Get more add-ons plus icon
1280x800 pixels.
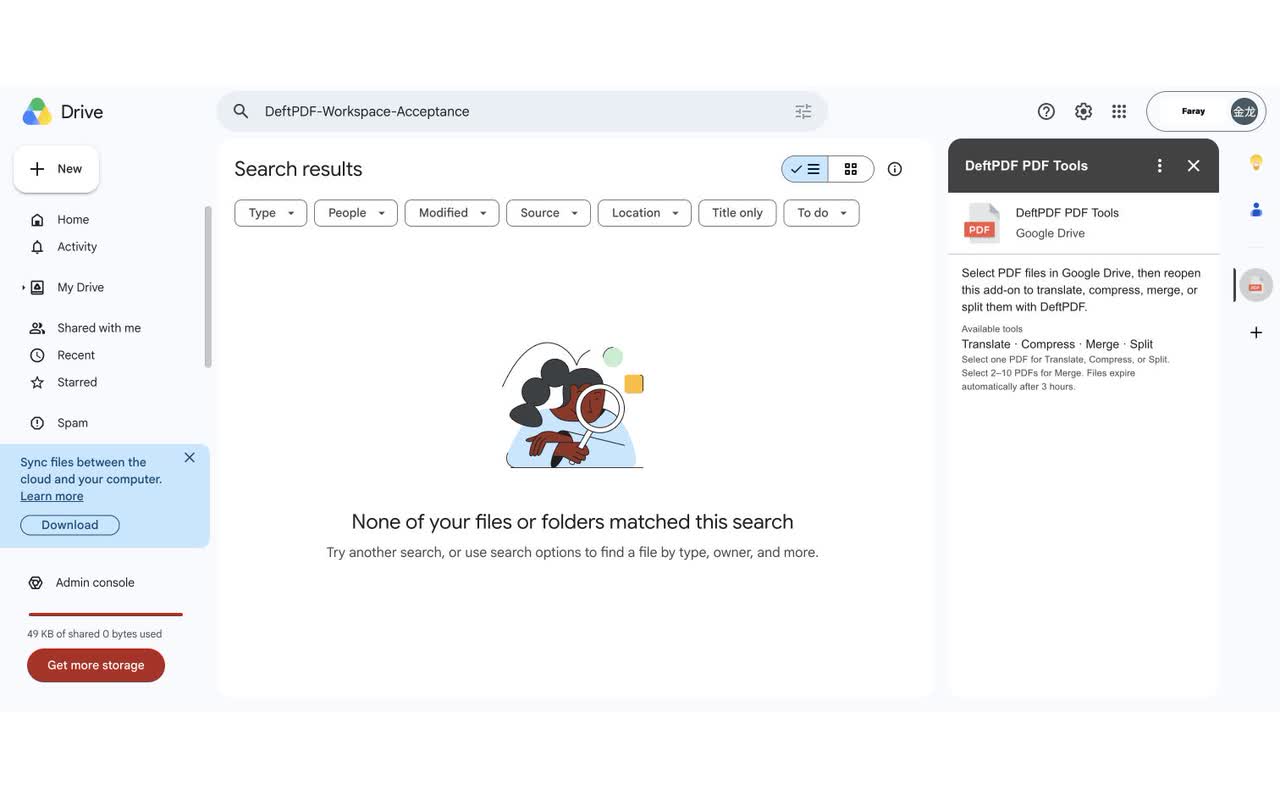(x=1256, y=332)
